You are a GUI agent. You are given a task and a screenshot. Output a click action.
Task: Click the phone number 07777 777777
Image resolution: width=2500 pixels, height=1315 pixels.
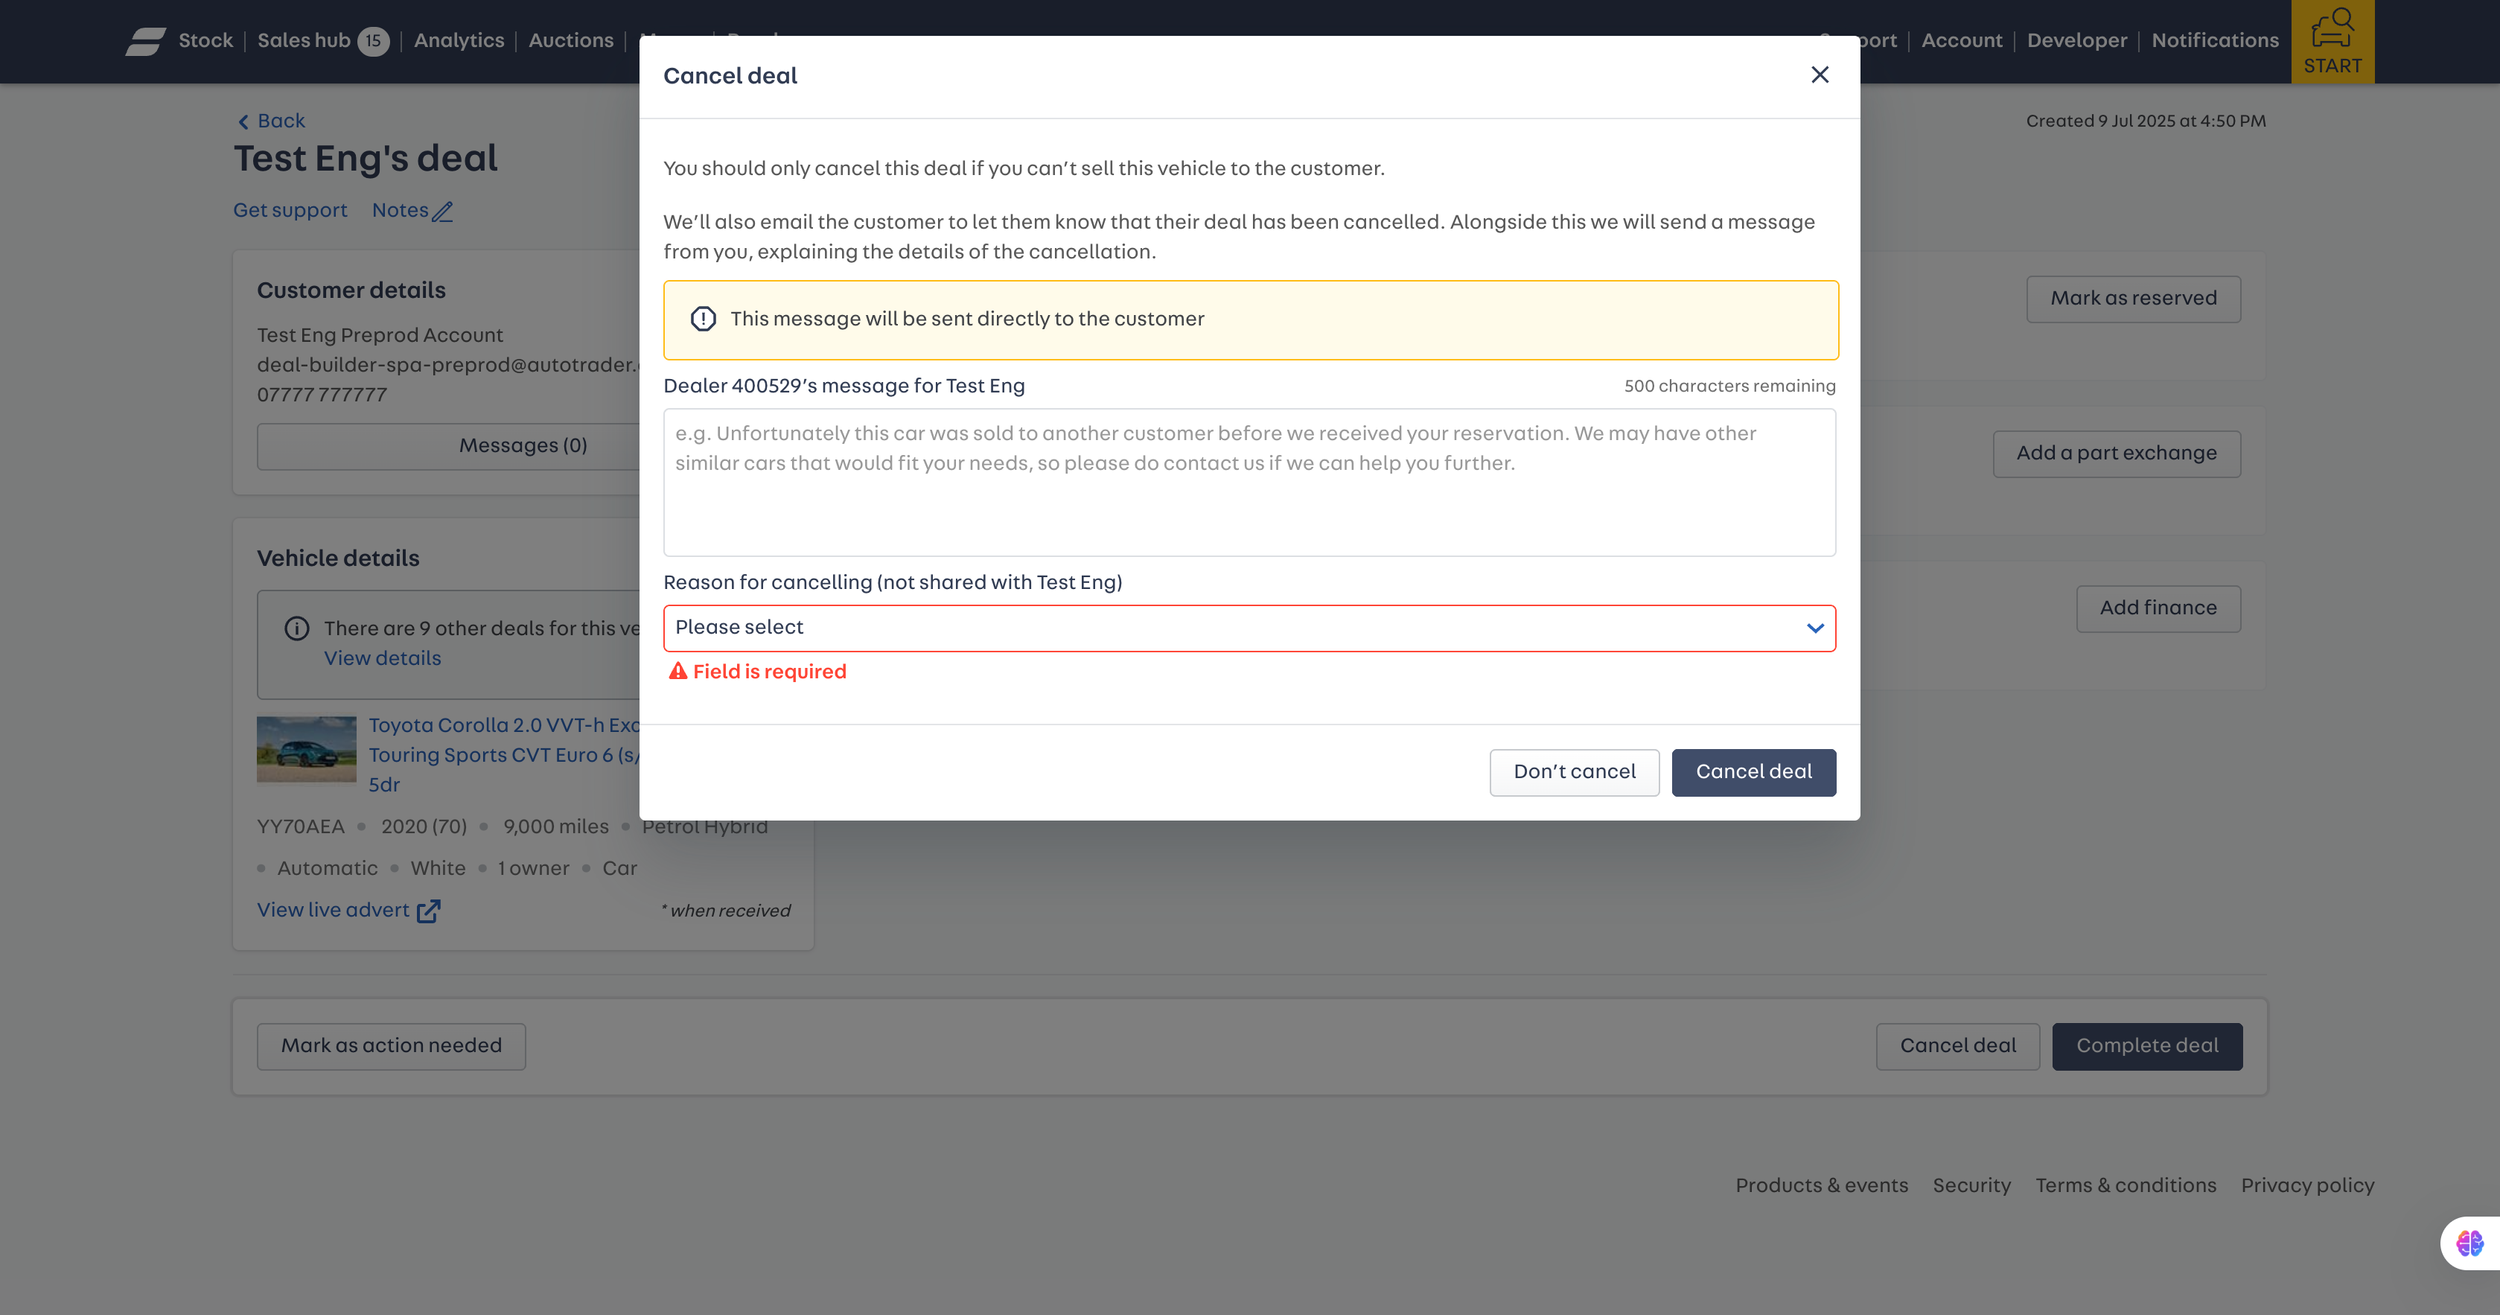[322, 395]
